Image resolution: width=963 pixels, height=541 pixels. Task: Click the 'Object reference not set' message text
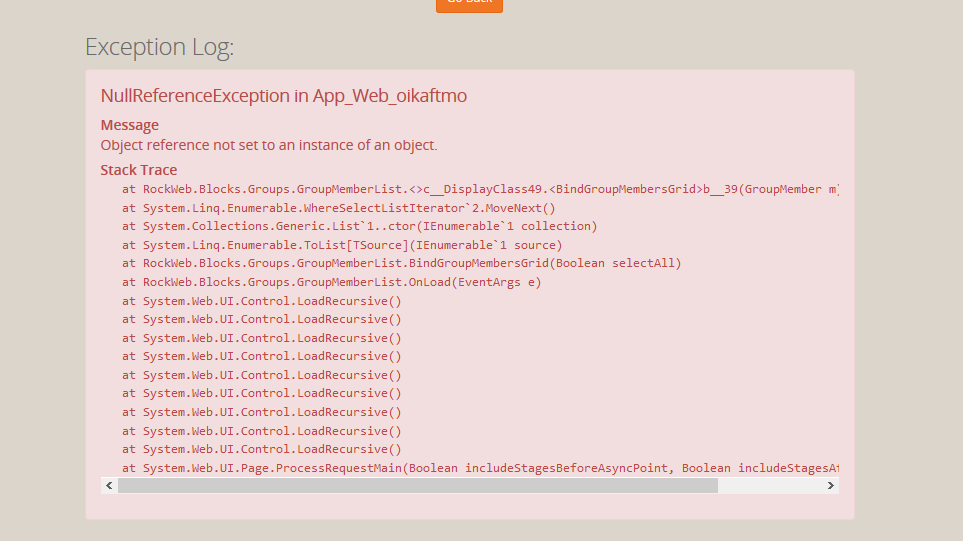click(x=268, y=145)
